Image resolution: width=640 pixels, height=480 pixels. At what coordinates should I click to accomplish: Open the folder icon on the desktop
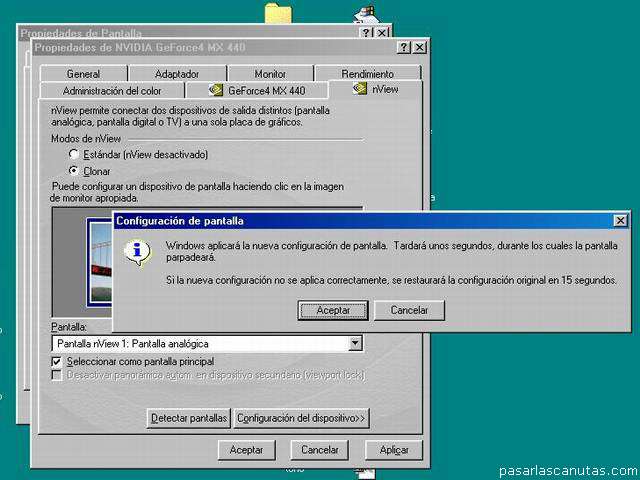[x=277, y=14]
